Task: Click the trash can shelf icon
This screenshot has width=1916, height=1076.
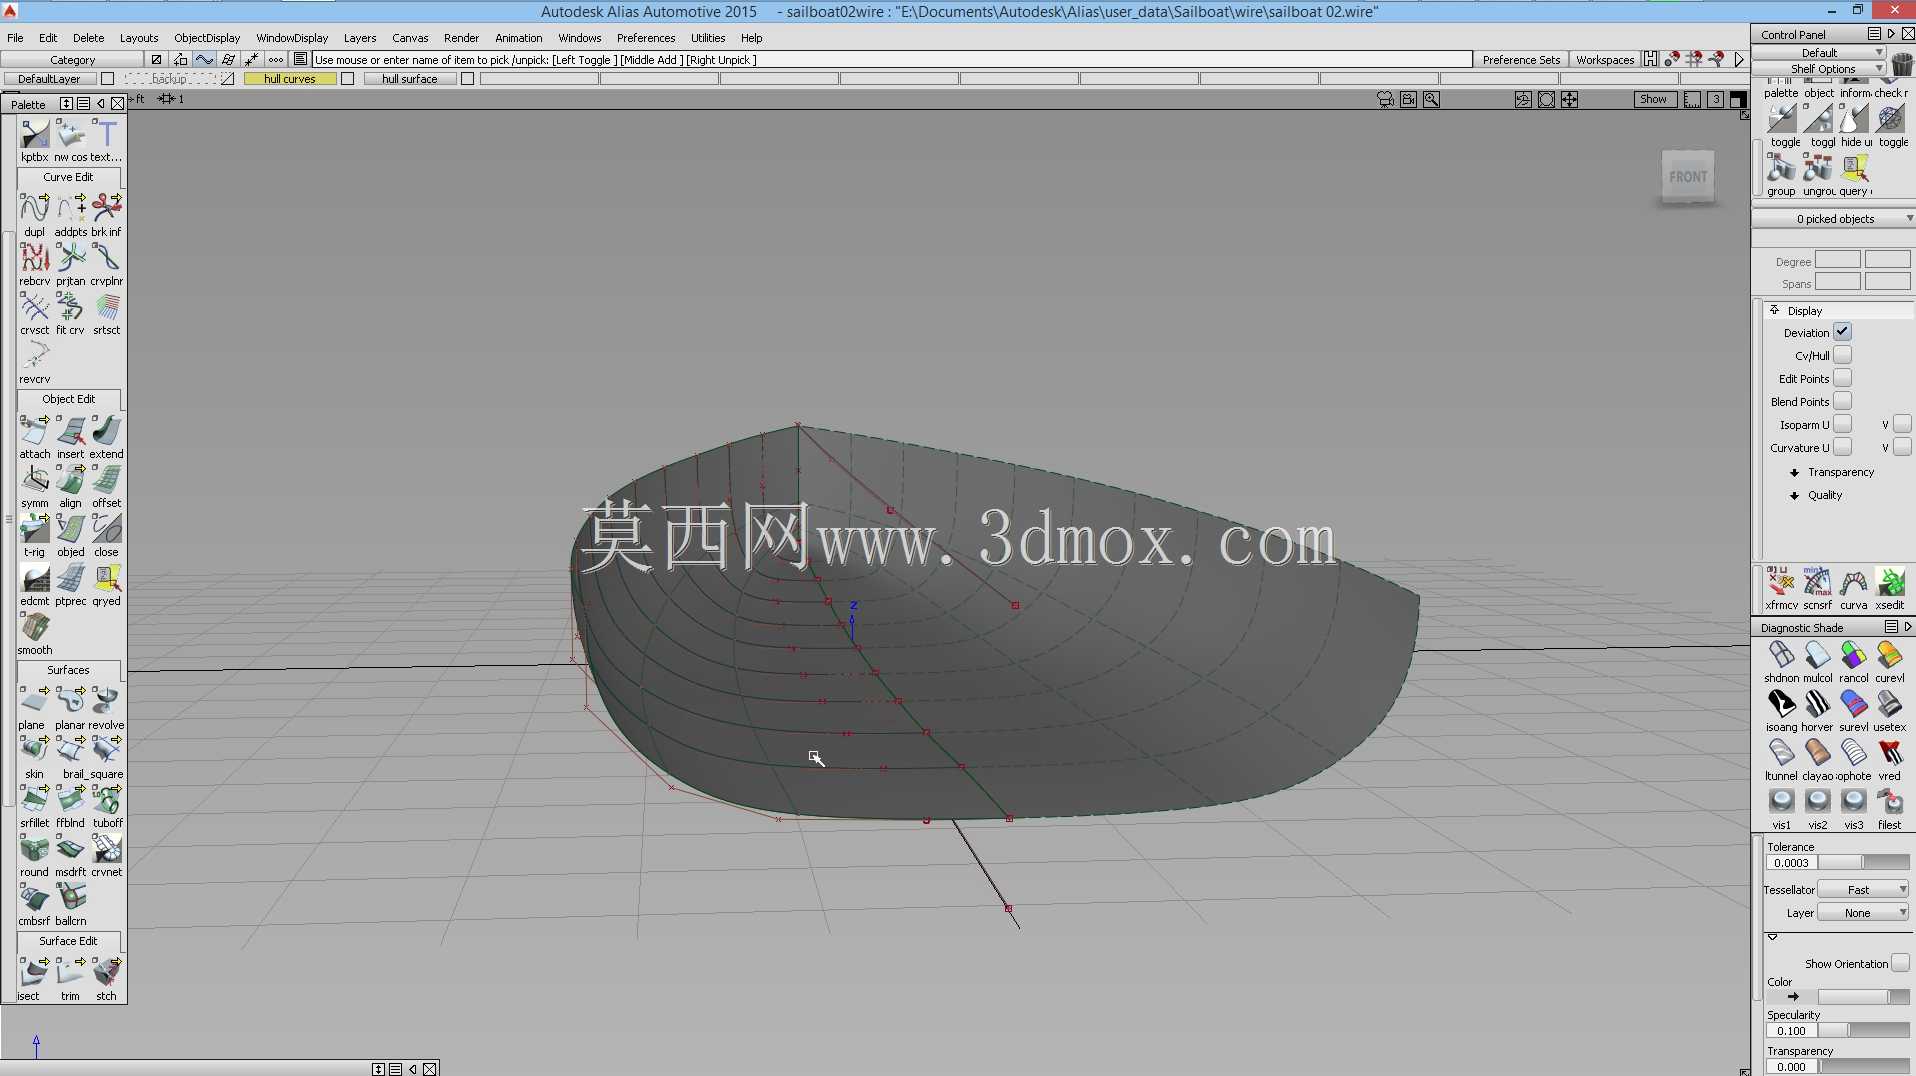Action: (1902, 64)
